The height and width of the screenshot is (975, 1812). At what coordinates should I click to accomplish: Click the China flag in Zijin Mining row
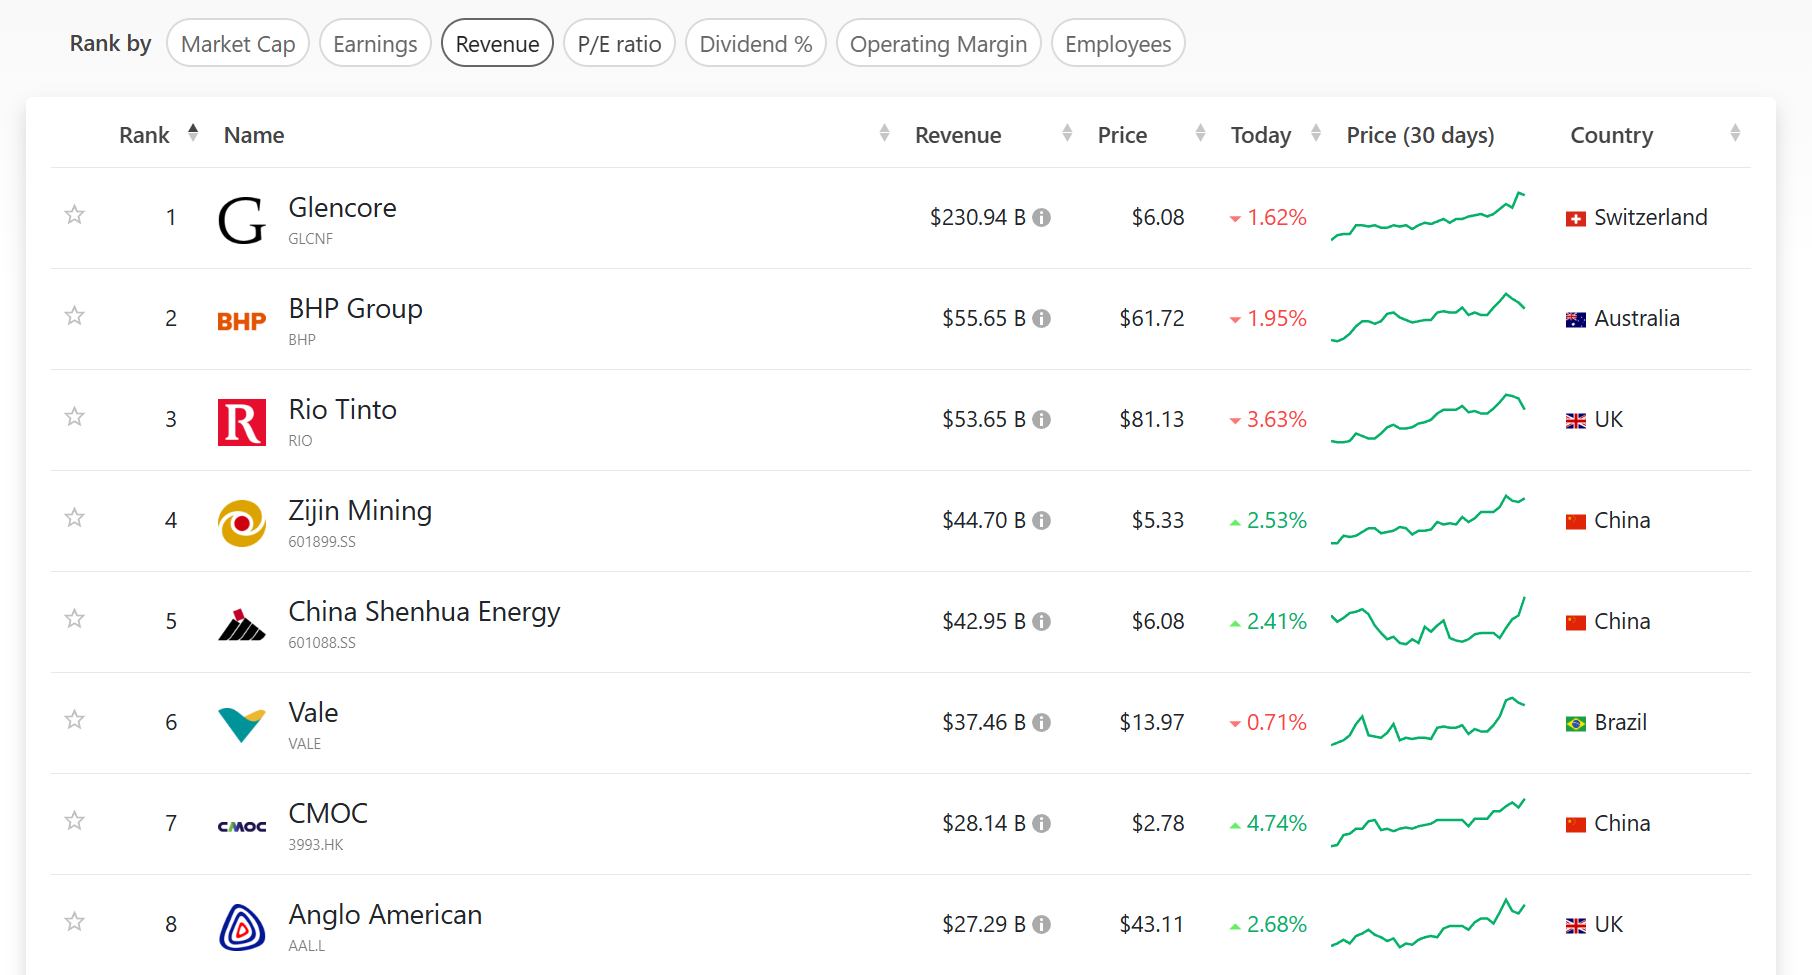[x=1576, y=522]
